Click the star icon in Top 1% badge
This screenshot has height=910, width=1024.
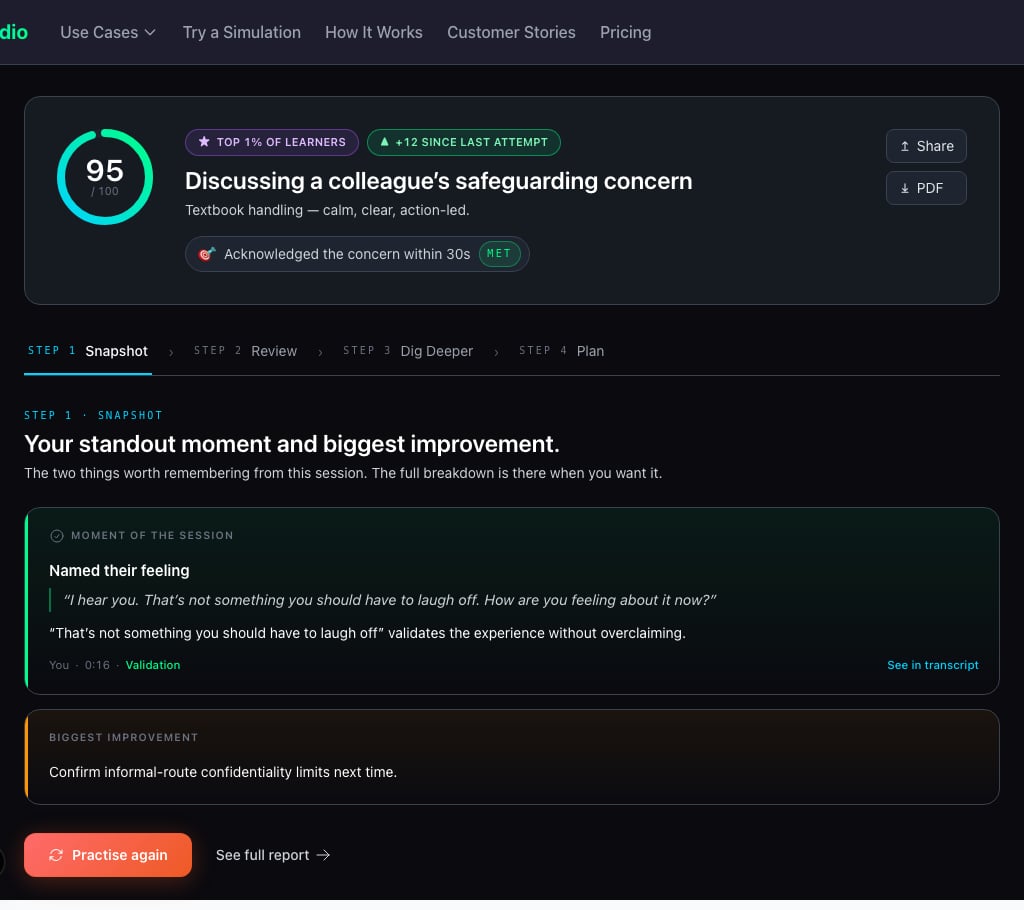tap(204, 142)
